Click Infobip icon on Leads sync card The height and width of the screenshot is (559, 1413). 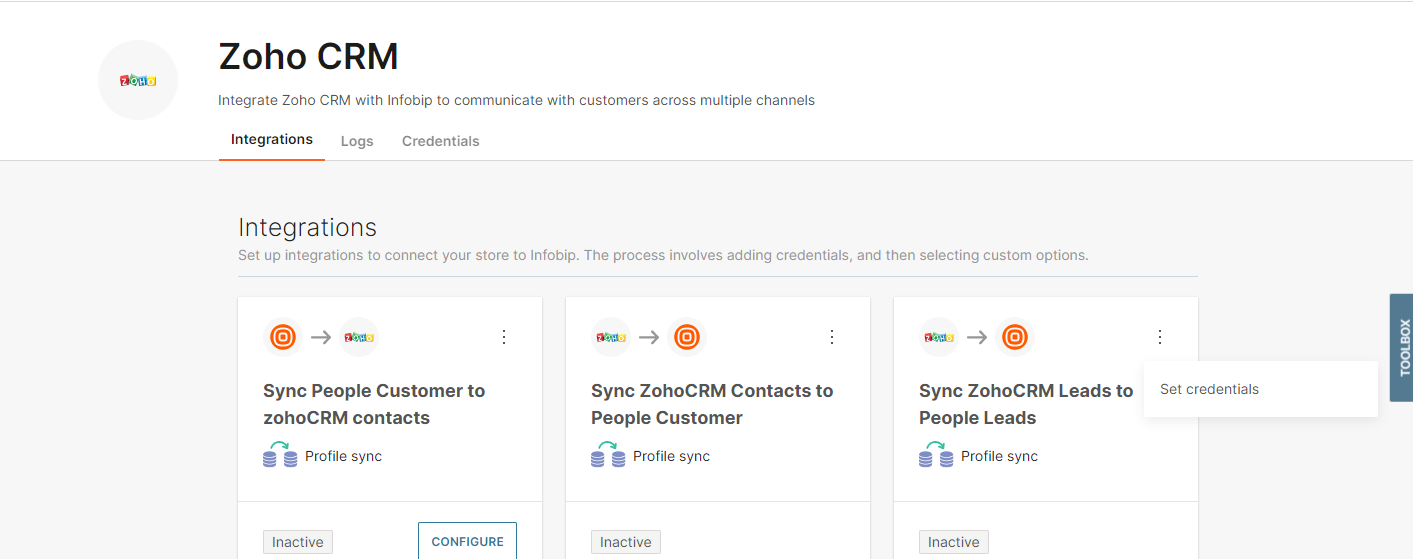1014,337
